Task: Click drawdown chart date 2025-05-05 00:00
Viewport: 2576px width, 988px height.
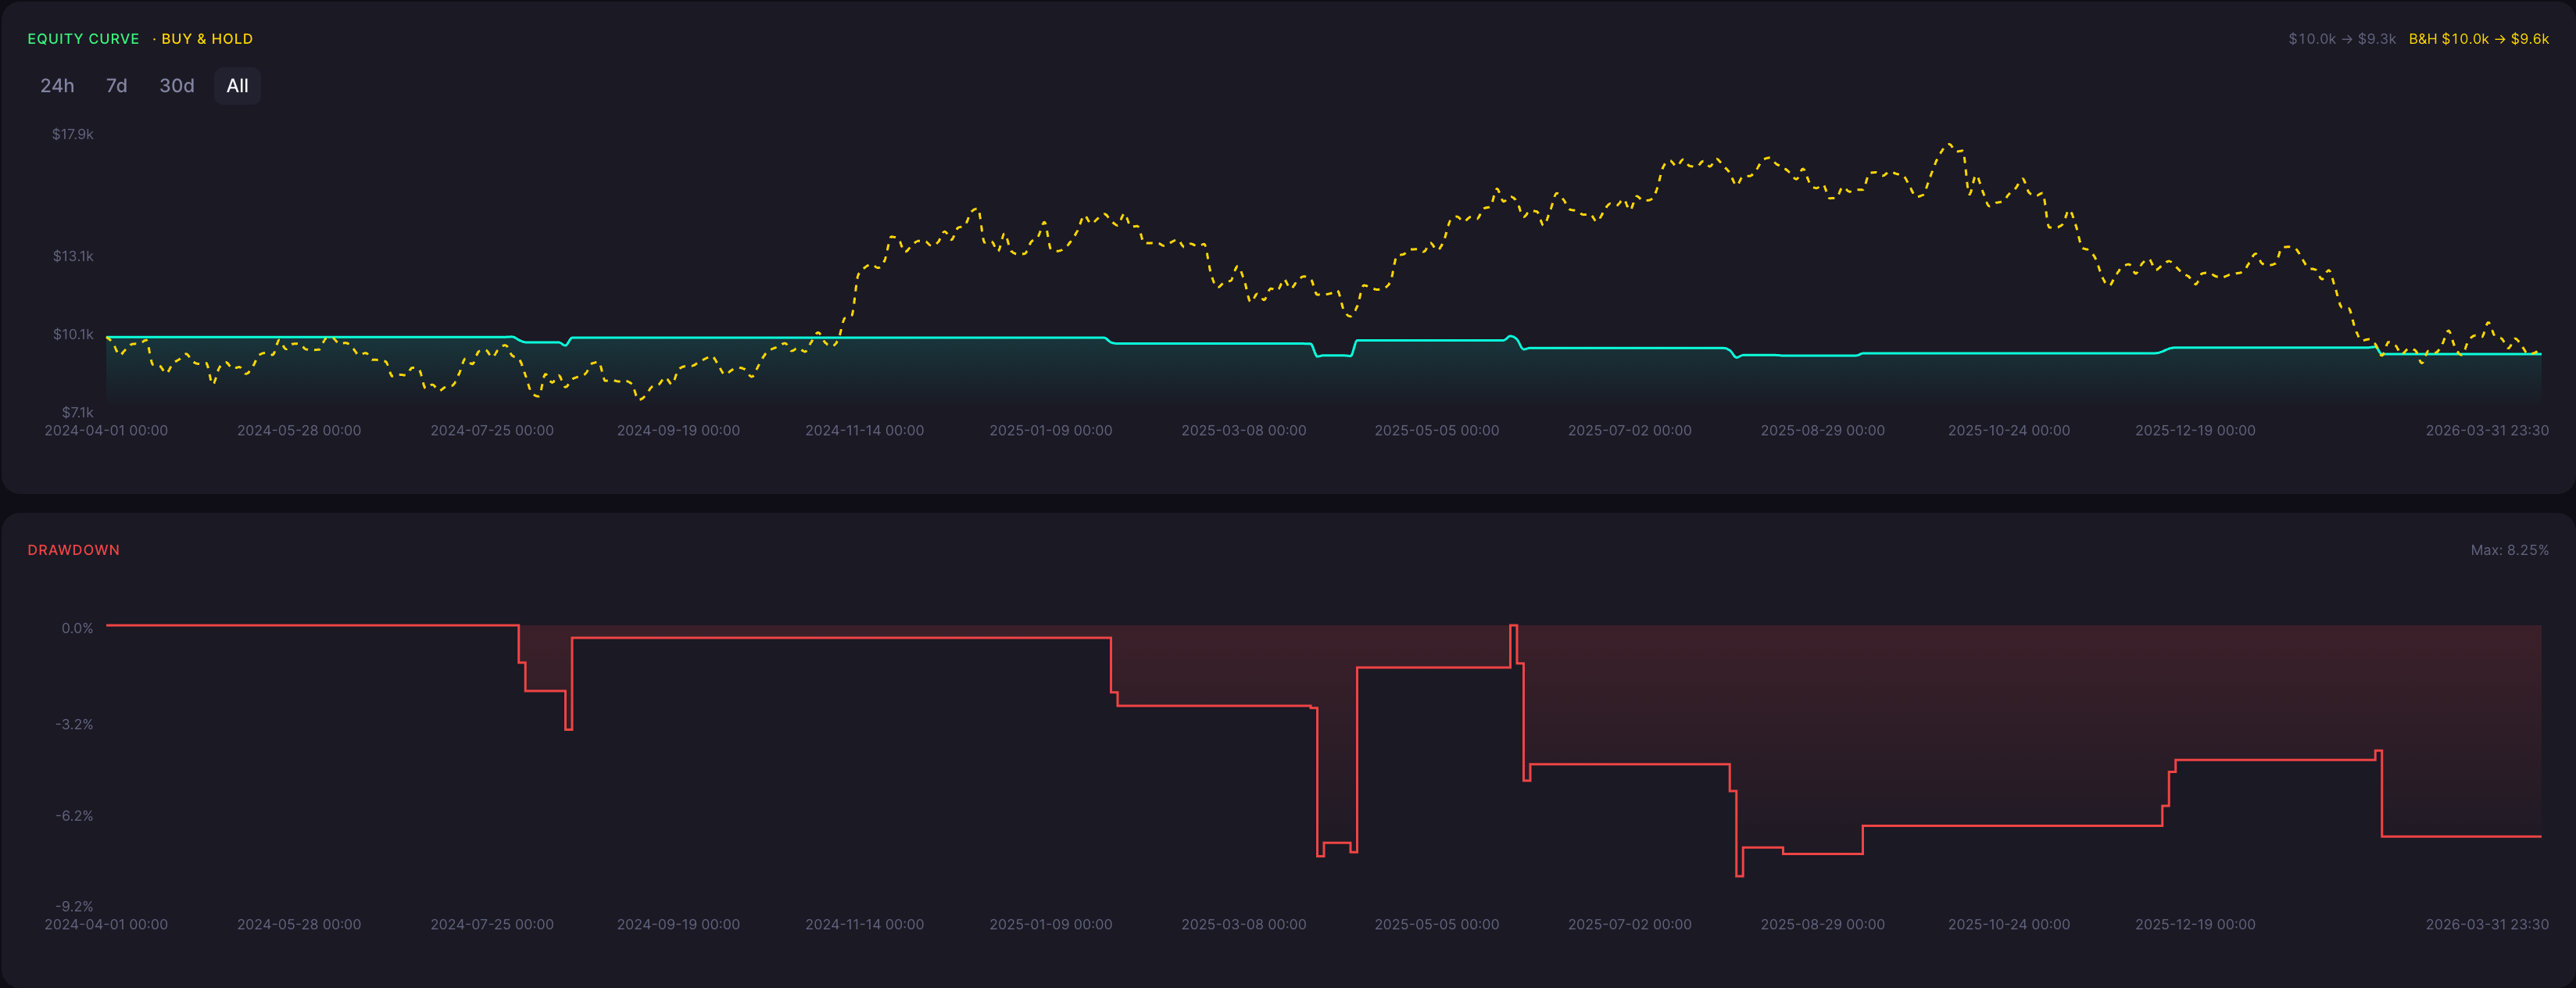Action: point(1437,925)
